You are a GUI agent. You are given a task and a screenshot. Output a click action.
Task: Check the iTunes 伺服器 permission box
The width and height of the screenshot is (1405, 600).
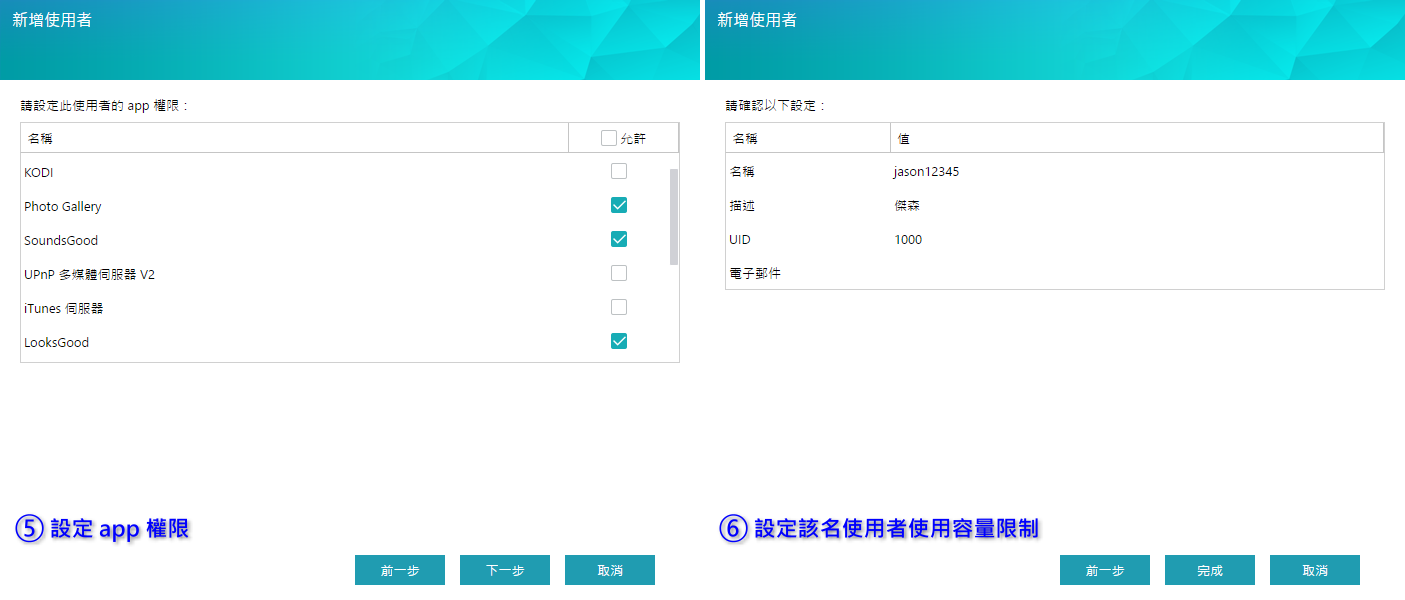click(619, 307)
